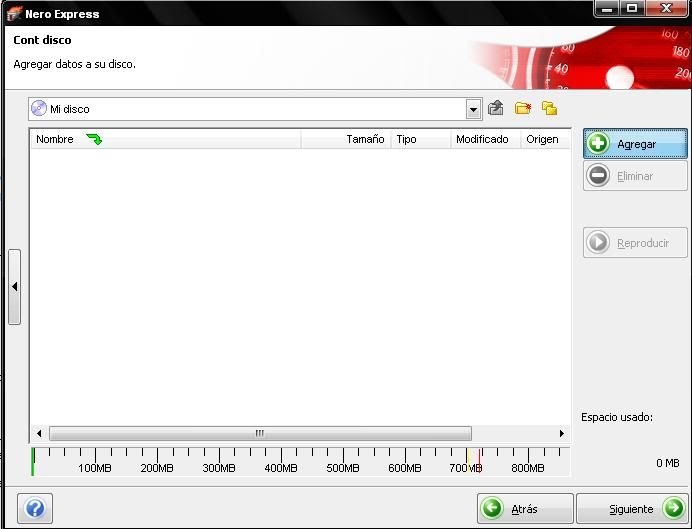Open the Mi disco dropdown arrow
Viewport: 692px width, 529px height.
pyautogui.click(x=473, y=109)
